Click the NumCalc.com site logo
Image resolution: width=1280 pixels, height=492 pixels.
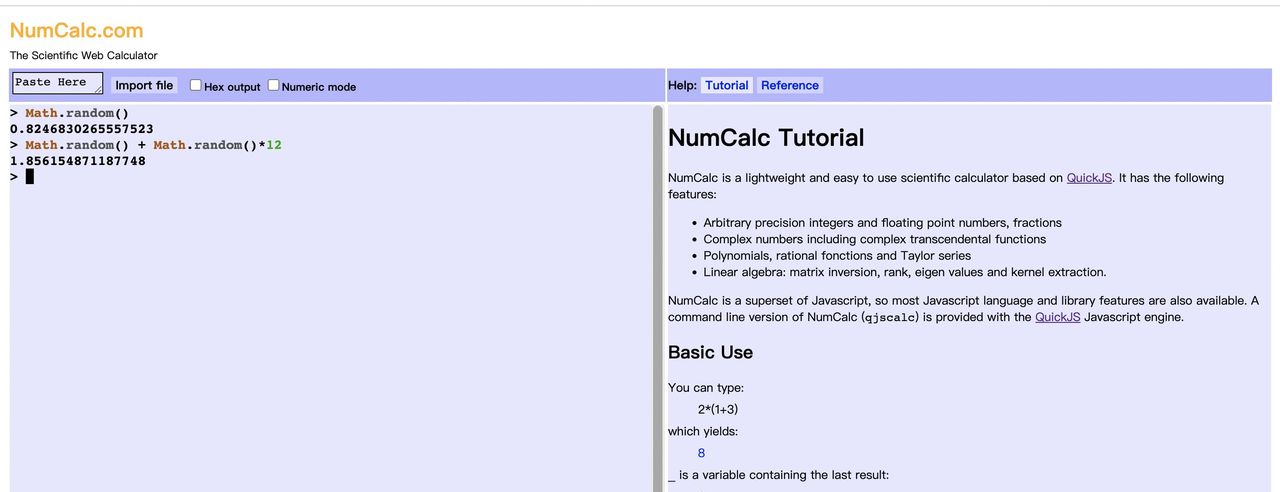click(x=76, y=30)
